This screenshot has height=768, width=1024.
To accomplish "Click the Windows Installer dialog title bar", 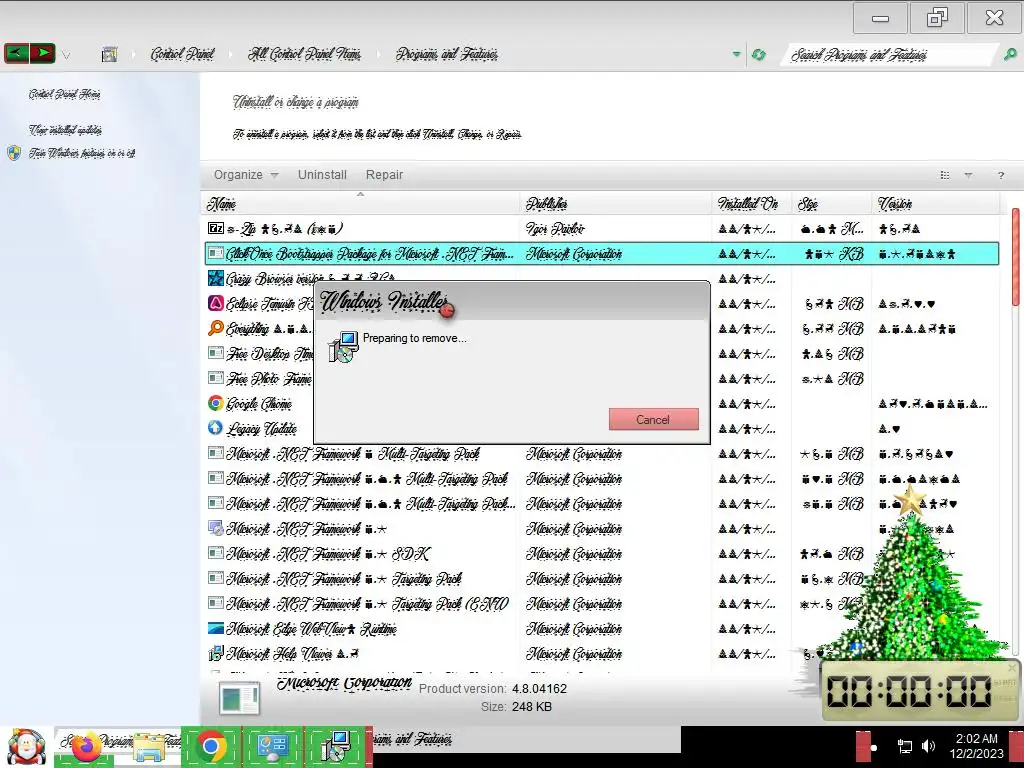I will (x=511, y=301).
